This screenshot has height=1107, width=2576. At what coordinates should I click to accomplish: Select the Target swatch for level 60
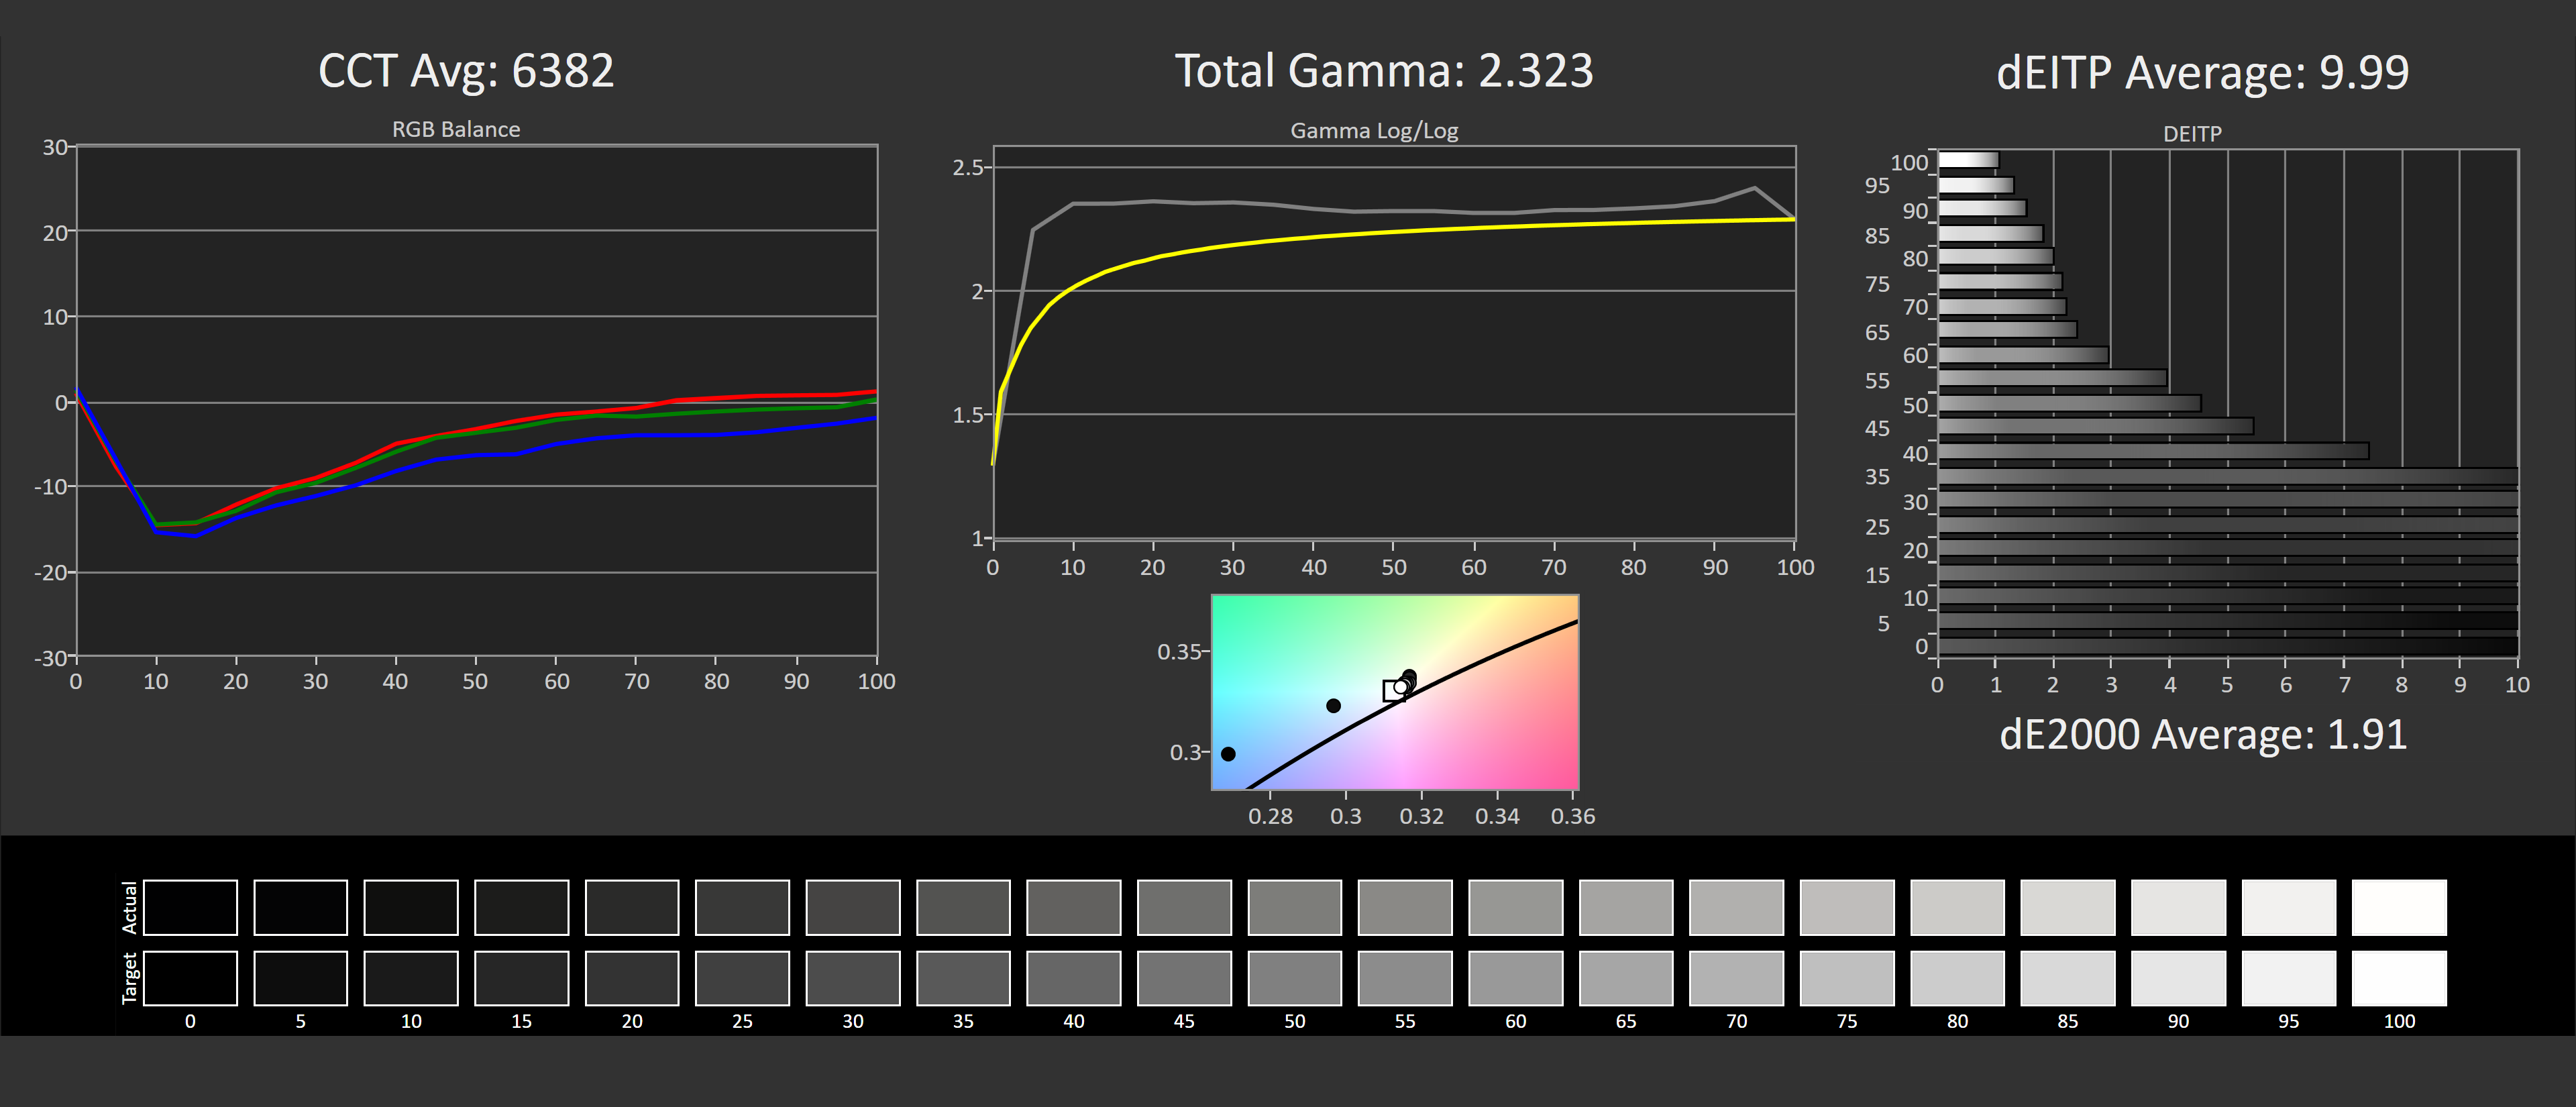[1515, 977]
